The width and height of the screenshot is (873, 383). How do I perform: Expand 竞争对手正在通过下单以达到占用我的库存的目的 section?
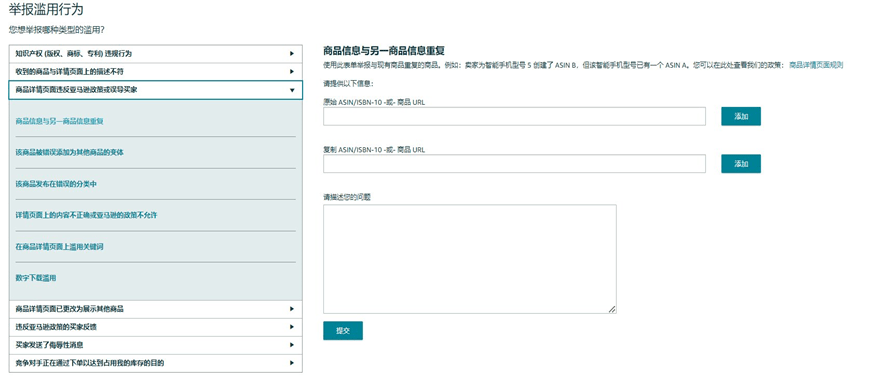pos(155,363)
